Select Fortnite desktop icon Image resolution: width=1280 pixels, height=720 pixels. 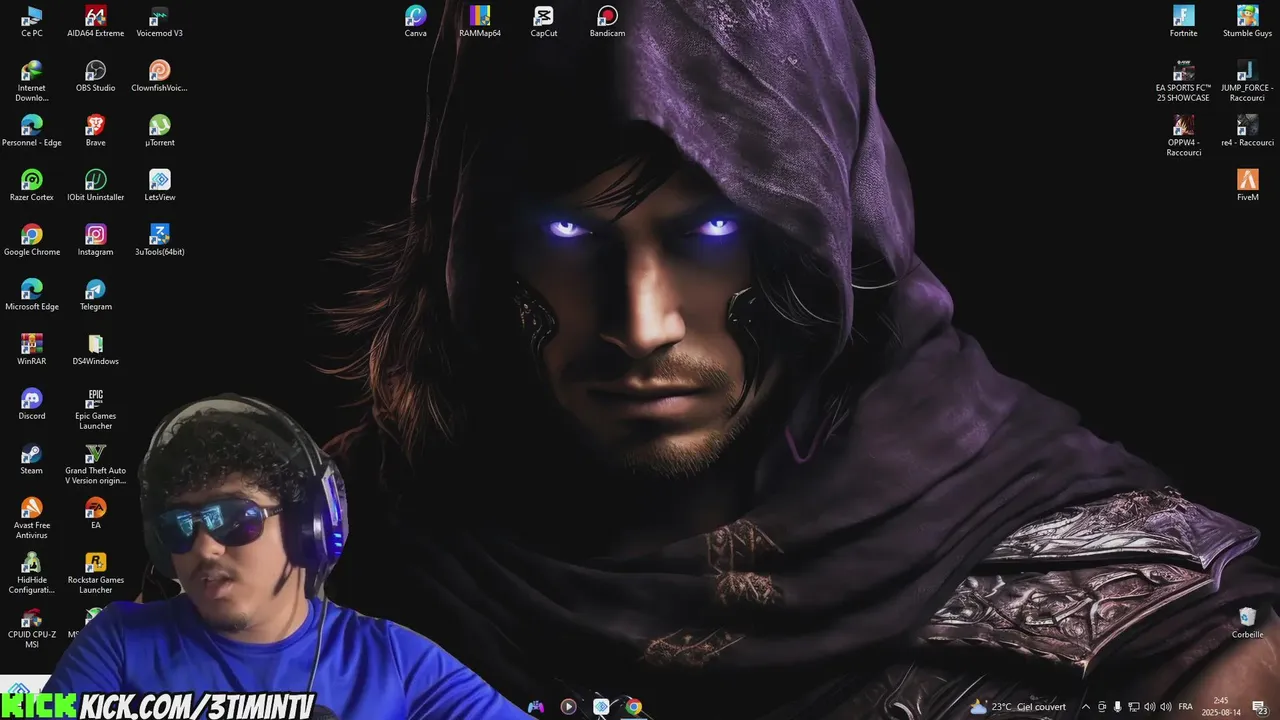coord(1184,22)
